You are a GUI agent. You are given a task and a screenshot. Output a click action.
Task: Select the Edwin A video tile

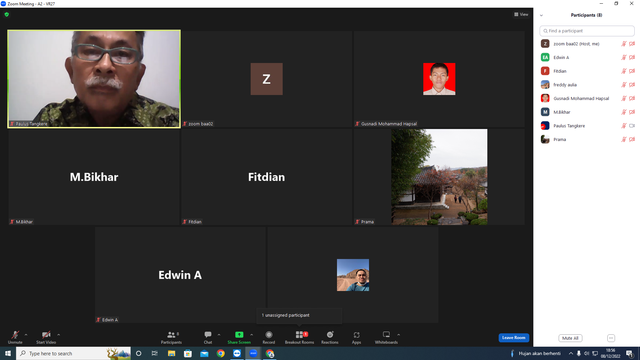[180, 275]
